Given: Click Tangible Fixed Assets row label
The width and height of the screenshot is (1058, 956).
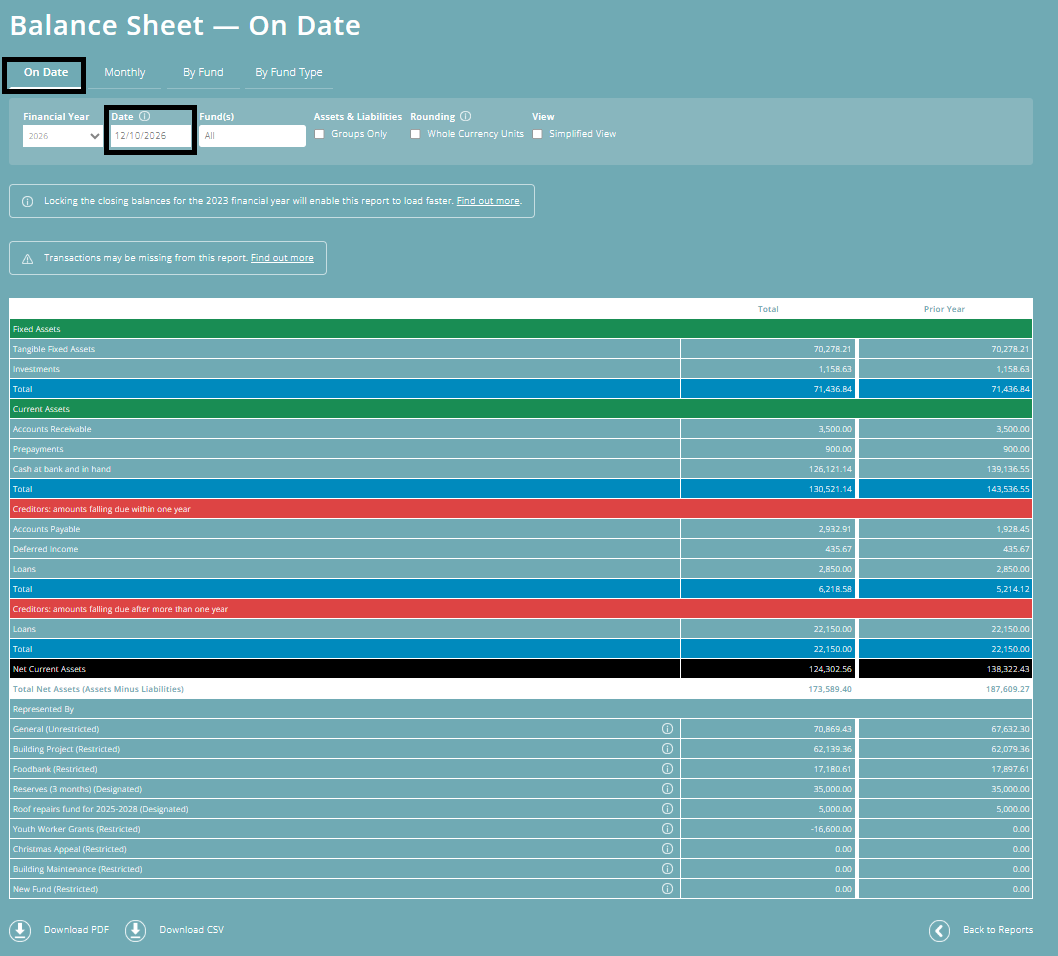Looking at the screenshot, I should click(54, 349).
